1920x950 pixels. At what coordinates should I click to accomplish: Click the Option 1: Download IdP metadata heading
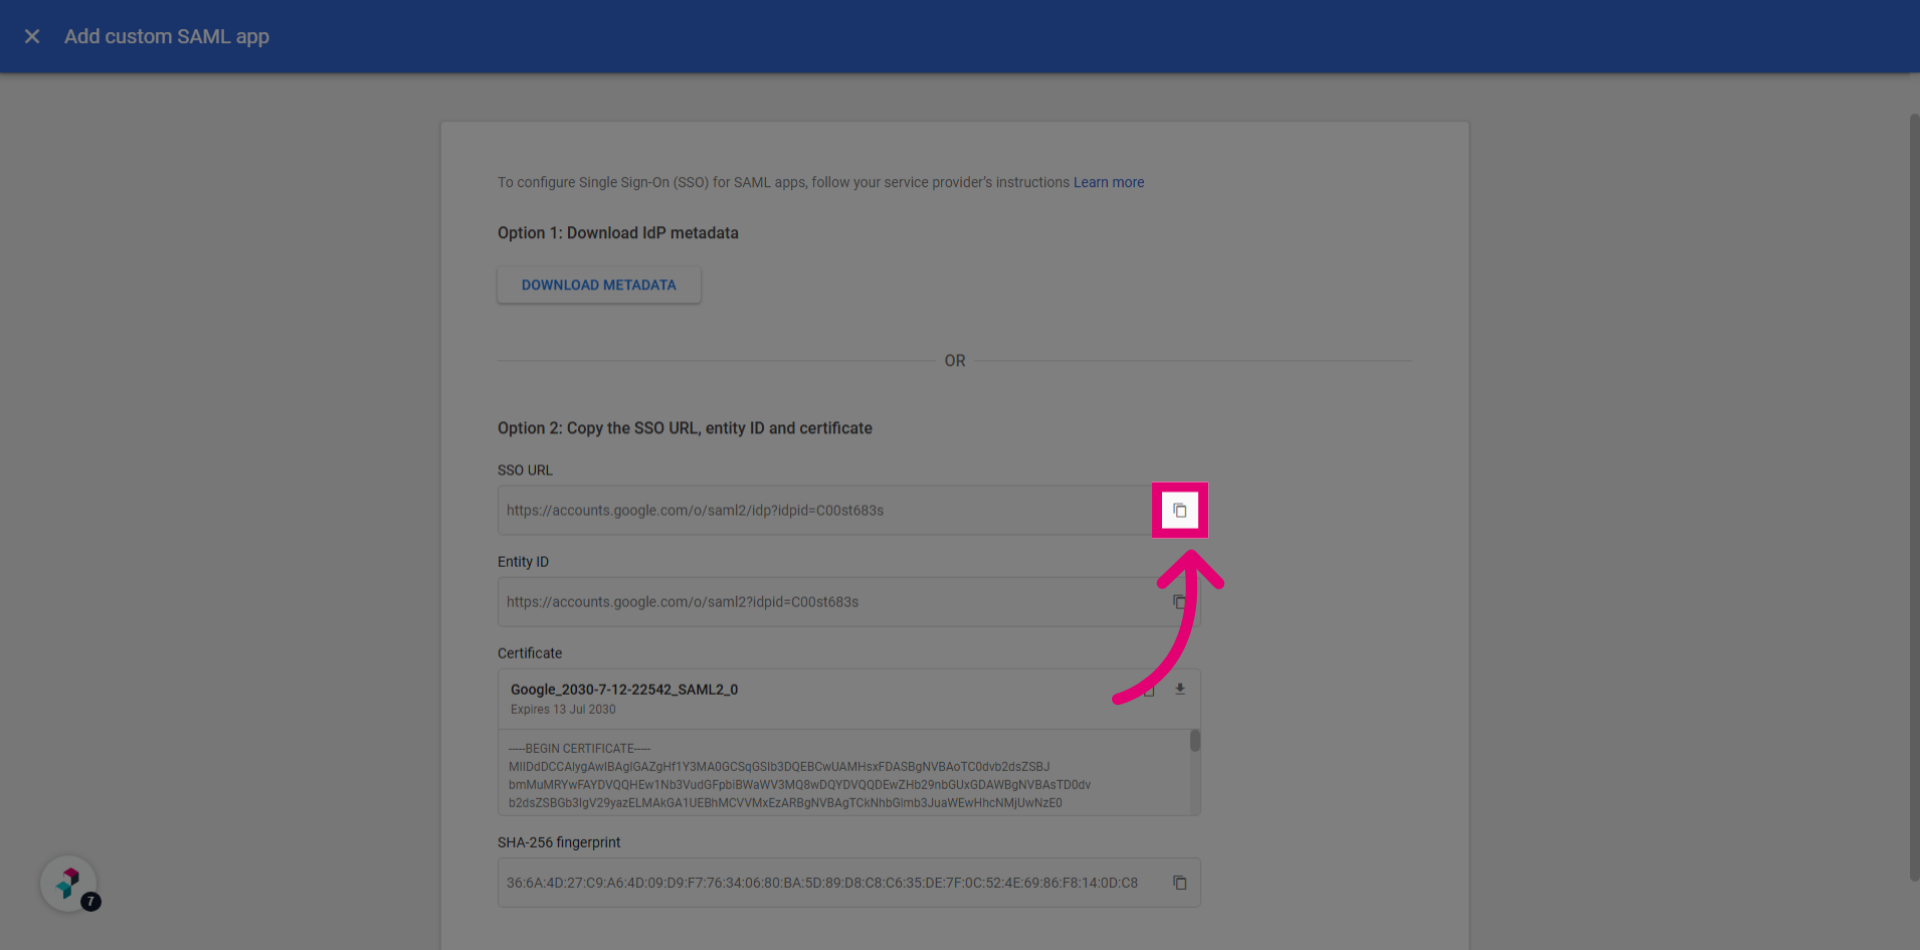click(x=618, y=233)
